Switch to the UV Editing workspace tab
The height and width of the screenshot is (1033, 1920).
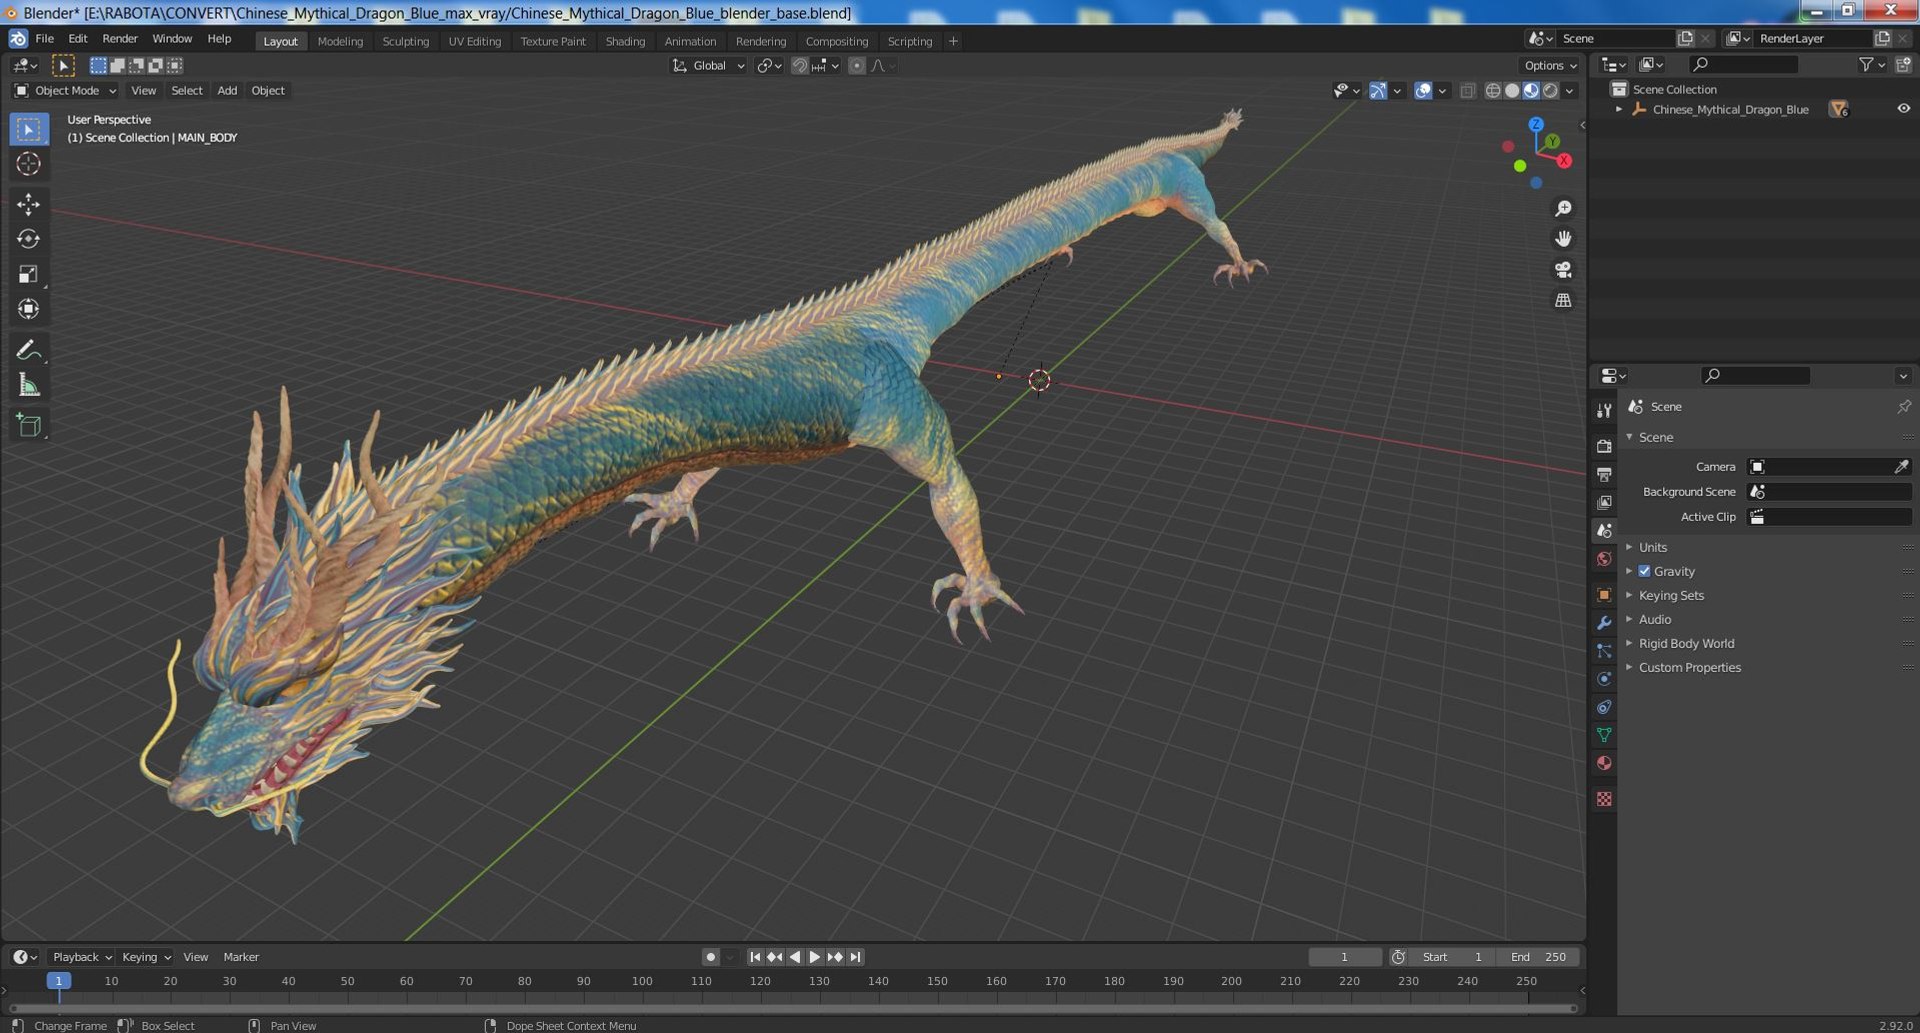[474, 41]
